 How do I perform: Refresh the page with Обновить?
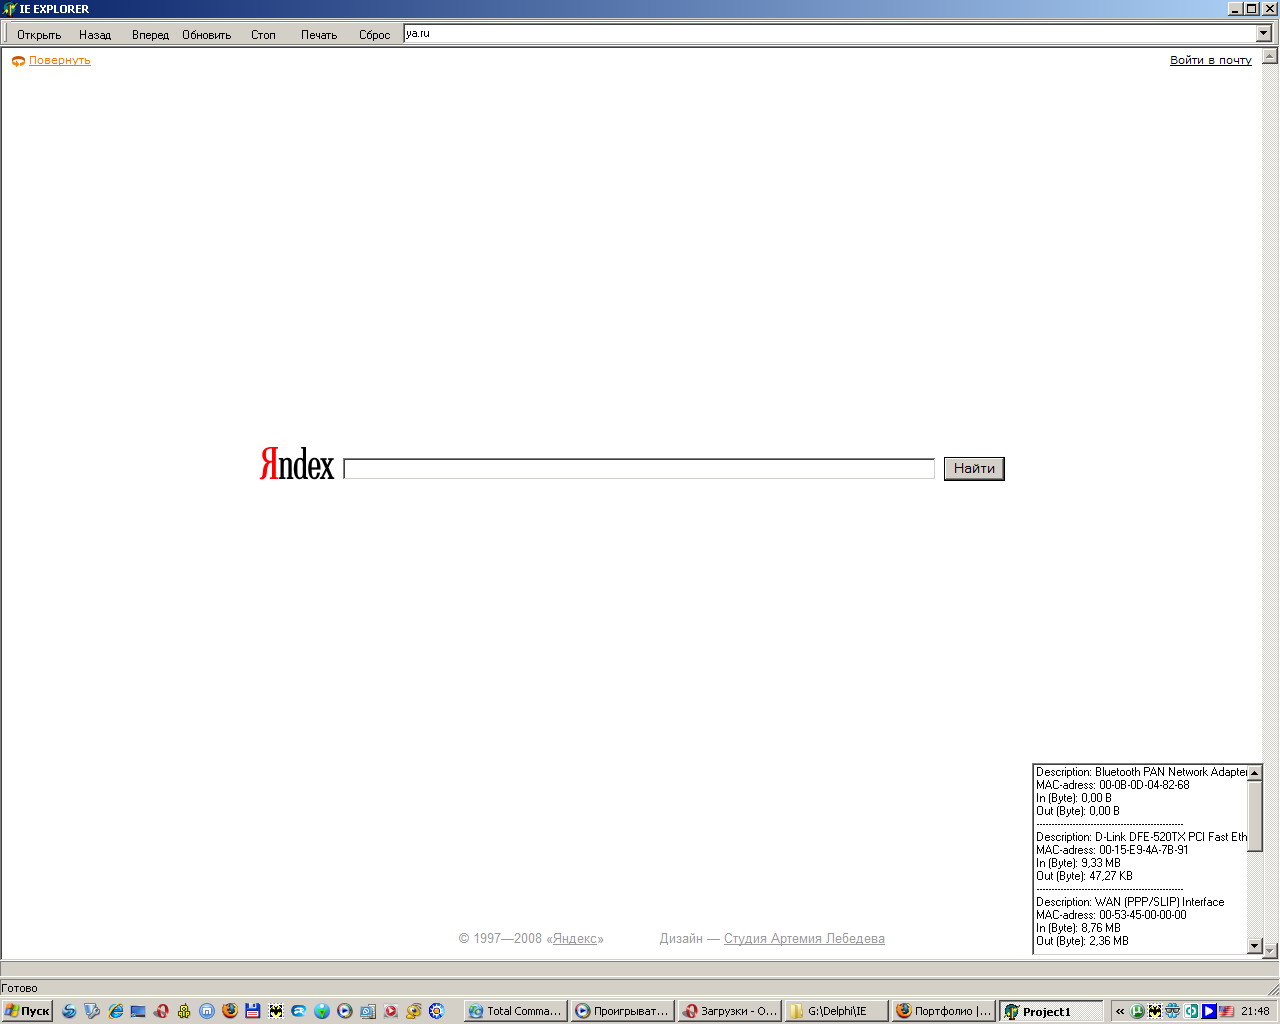click(206, 34)
